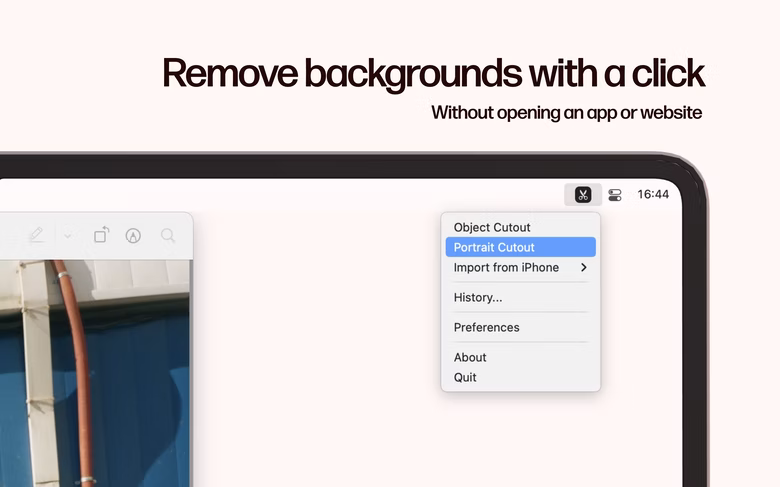Open the scissors cutout menu bar icon
780x487 pixels.
[x=583, y=195]
